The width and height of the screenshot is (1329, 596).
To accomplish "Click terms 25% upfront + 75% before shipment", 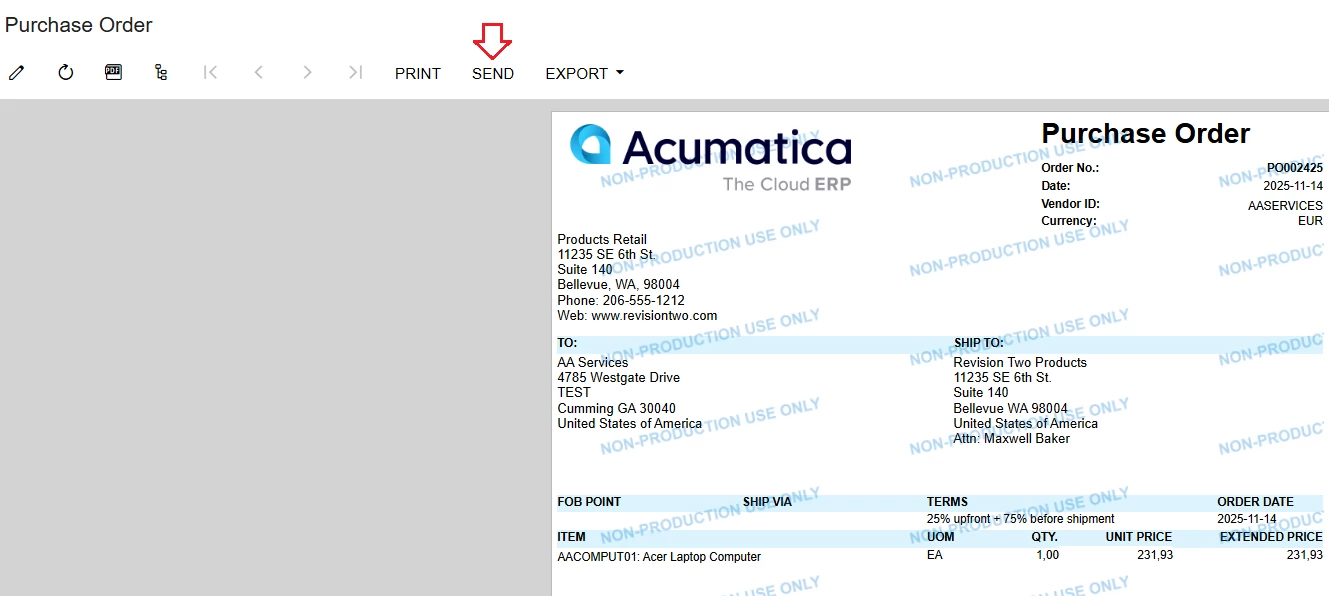I will [1020, 519].
